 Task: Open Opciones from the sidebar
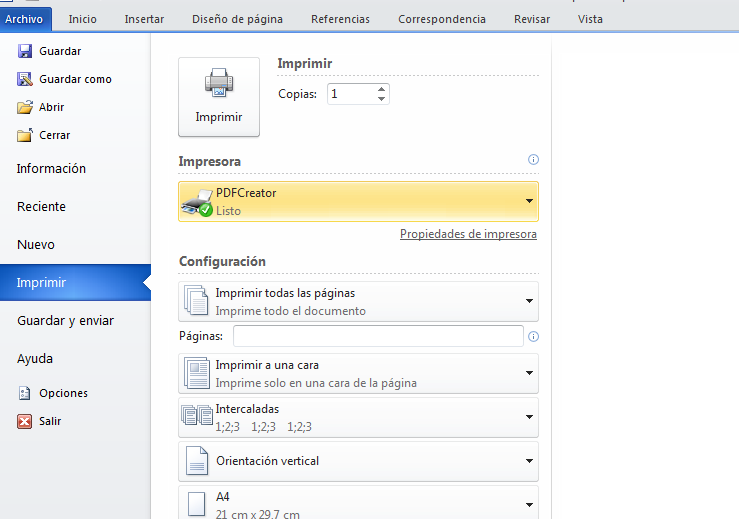coord(25,393)
